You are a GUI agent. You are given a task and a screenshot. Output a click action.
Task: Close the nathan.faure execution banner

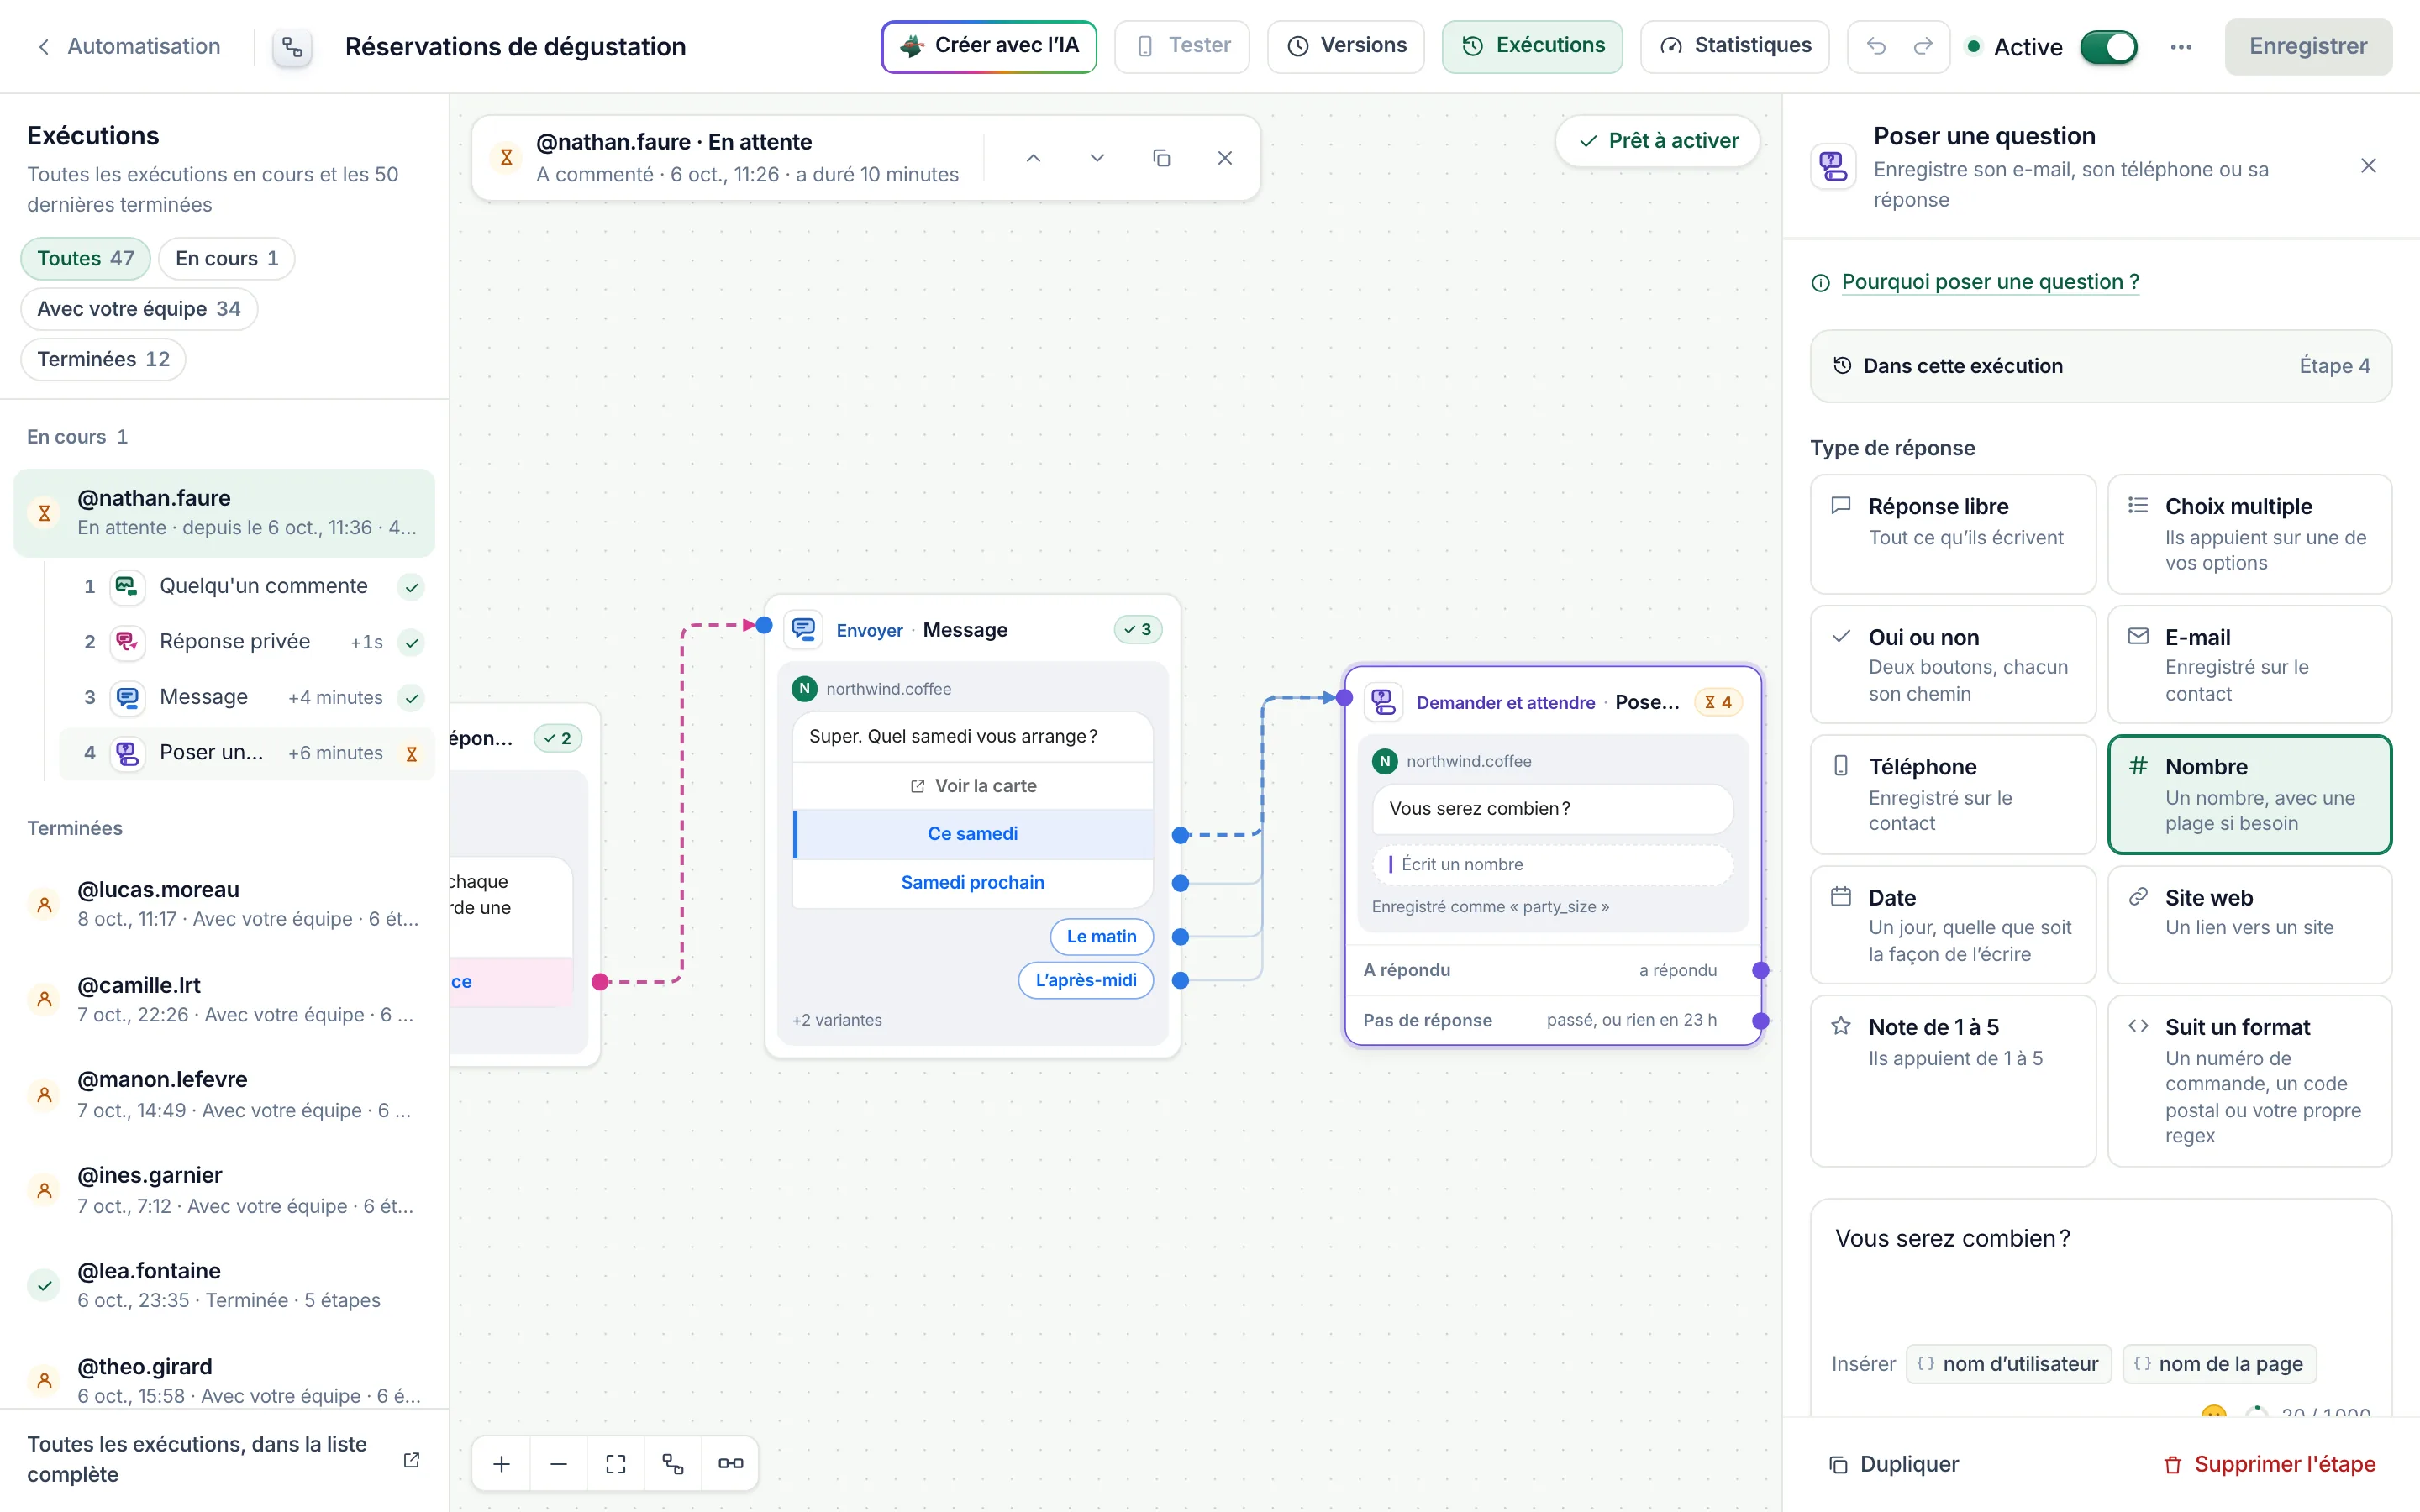[x=1225, y=158]
